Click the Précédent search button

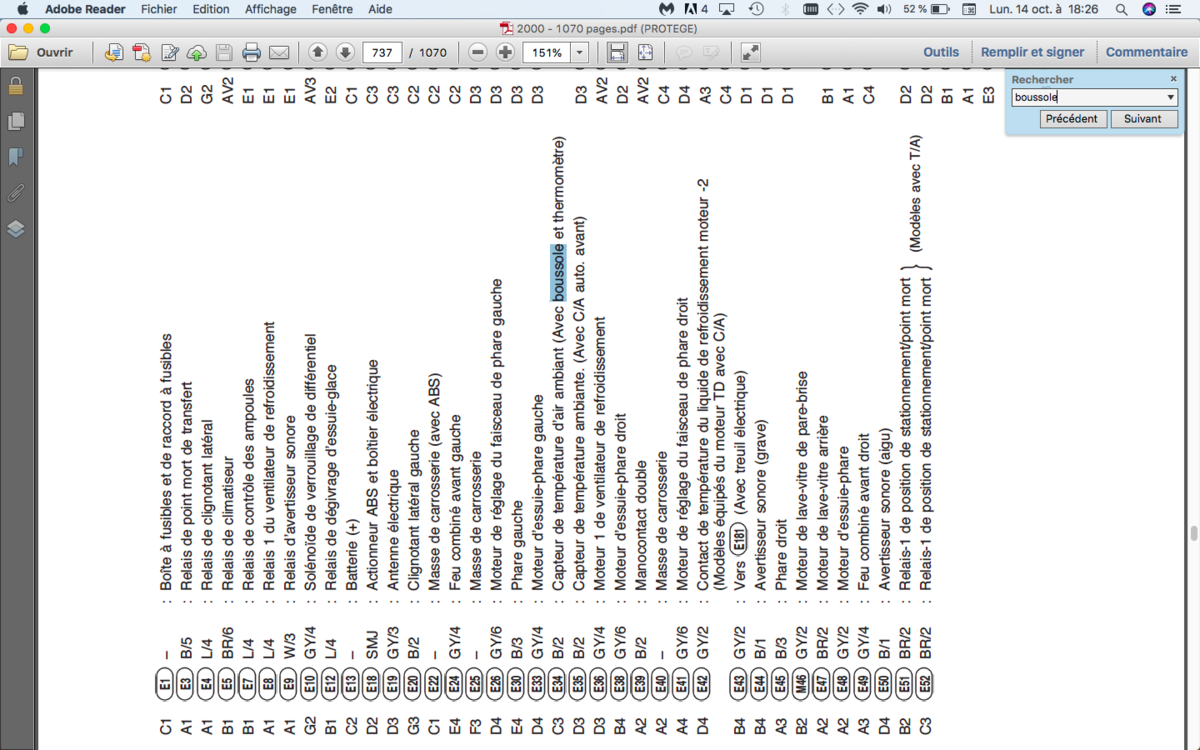coord(1072,118)
